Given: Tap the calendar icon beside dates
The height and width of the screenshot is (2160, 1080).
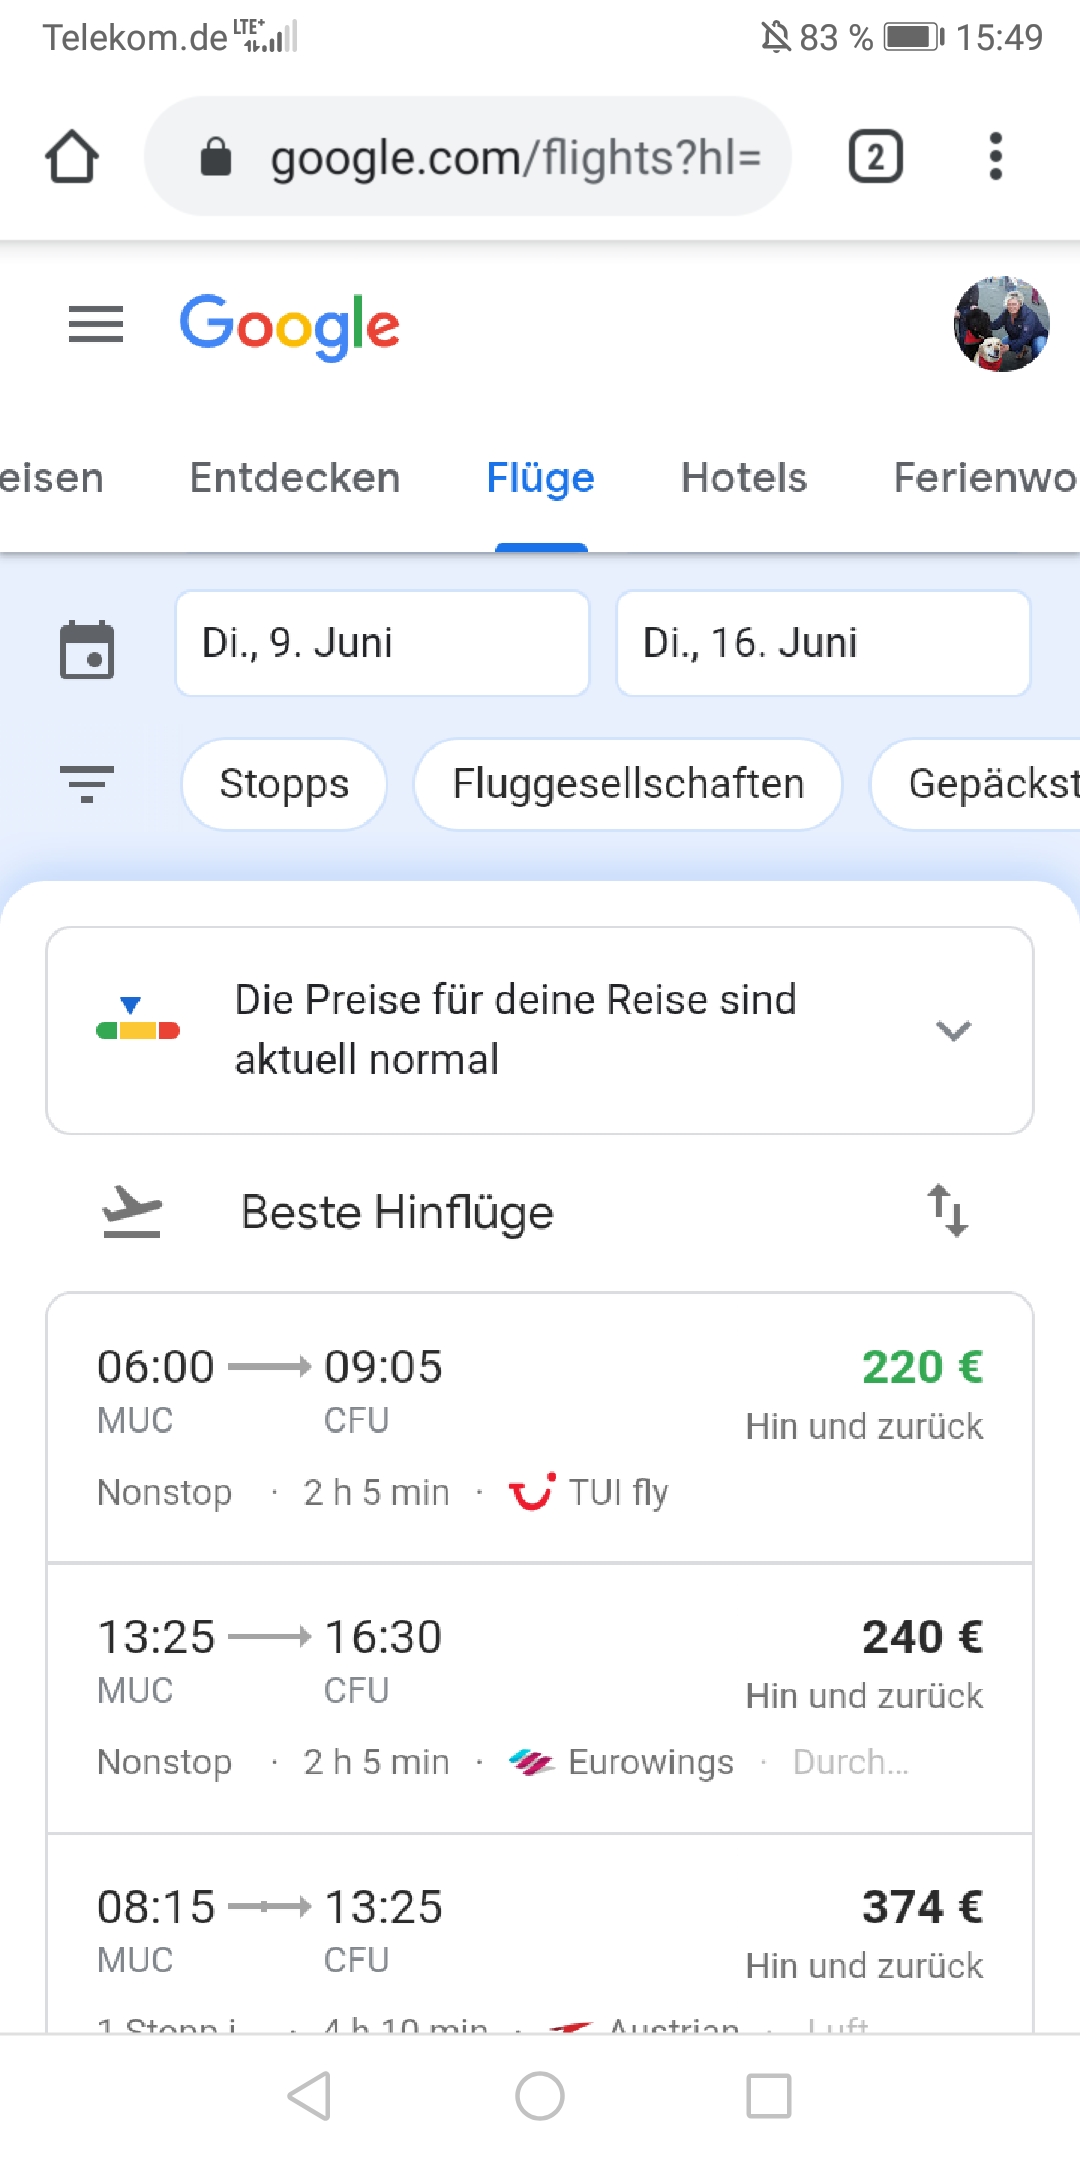Looking at the screenshot, I should [87, 650].
